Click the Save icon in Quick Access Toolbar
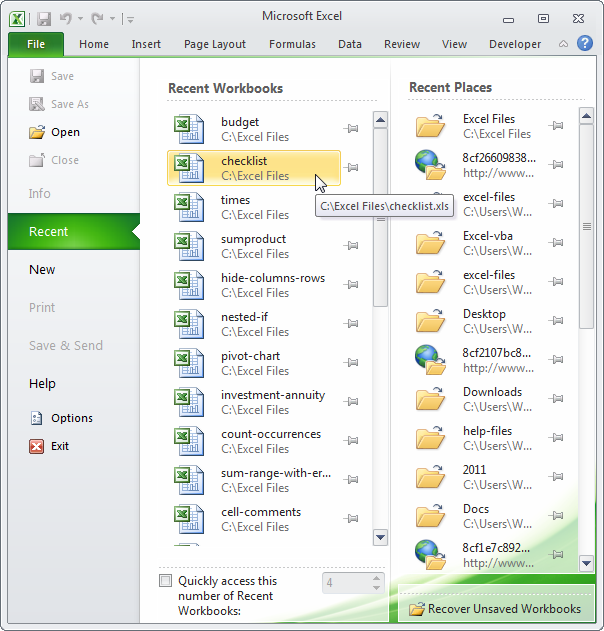Viewport: 604px width, 631px height. tap(44, 19)
